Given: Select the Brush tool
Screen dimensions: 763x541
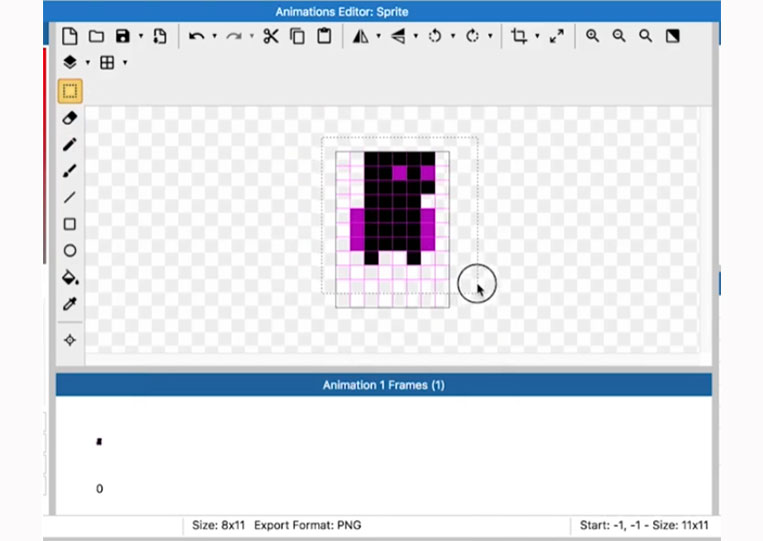Looking at the screenshot, I should coord(70,171).
